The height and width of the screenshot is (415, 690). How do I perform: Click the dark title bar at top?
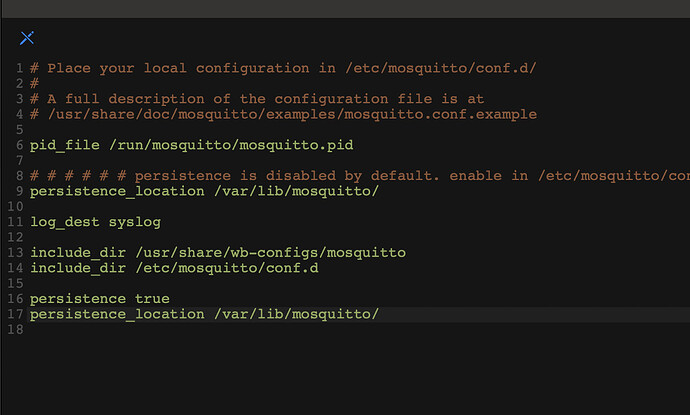click(346, 9)
